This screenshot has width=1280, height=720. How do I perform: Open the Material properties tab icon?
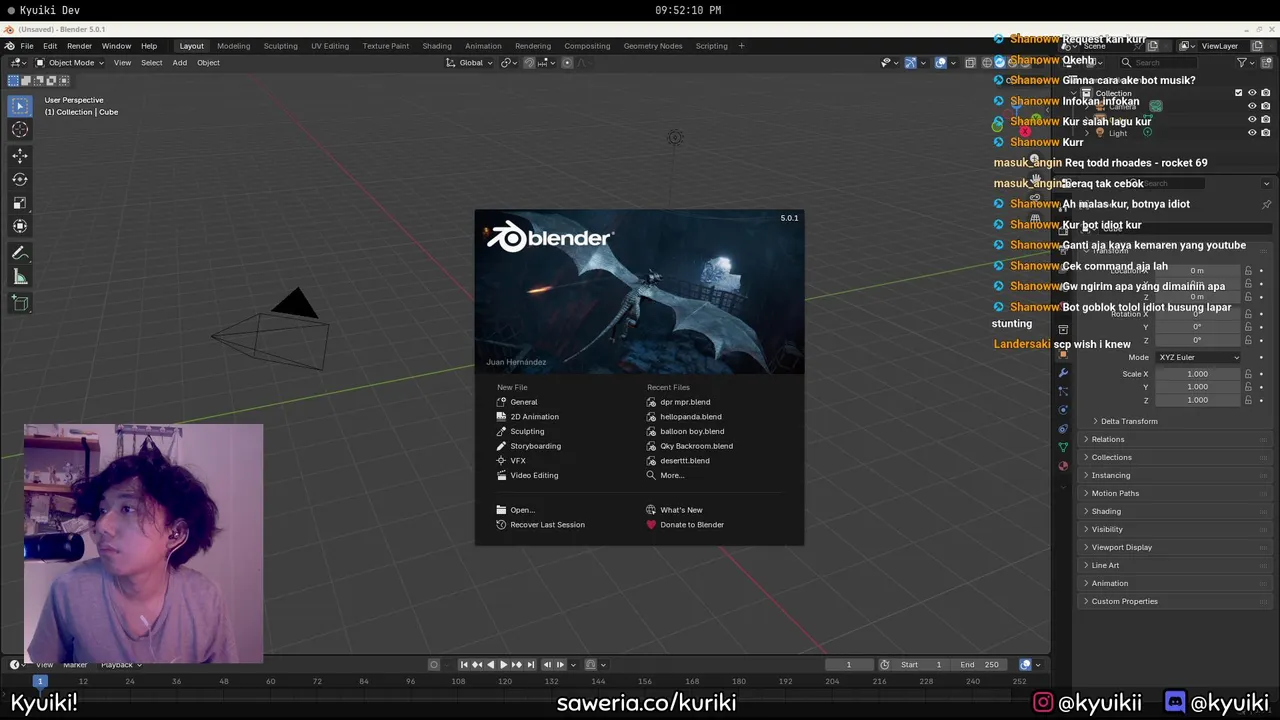pos(1063,466)
